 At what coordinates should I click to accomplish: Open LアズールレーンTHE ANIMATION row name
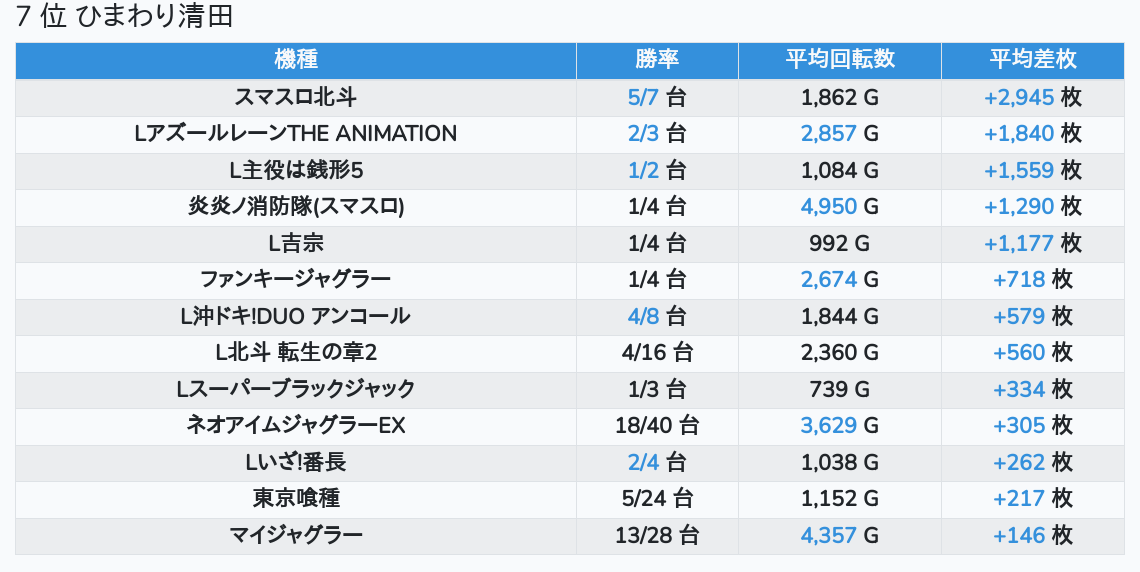click(295, 133)
